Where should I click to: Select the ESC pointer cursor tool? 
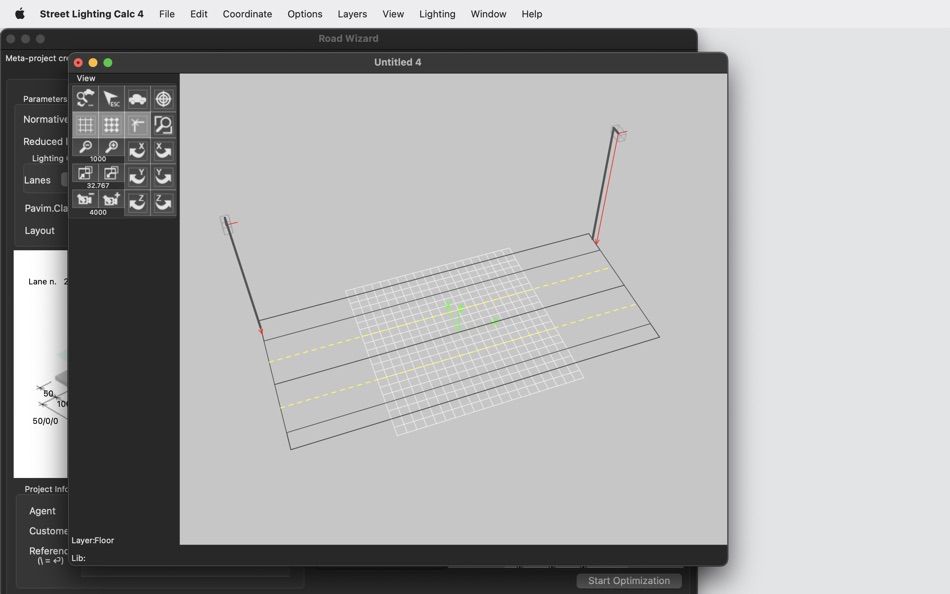point(111,98)
